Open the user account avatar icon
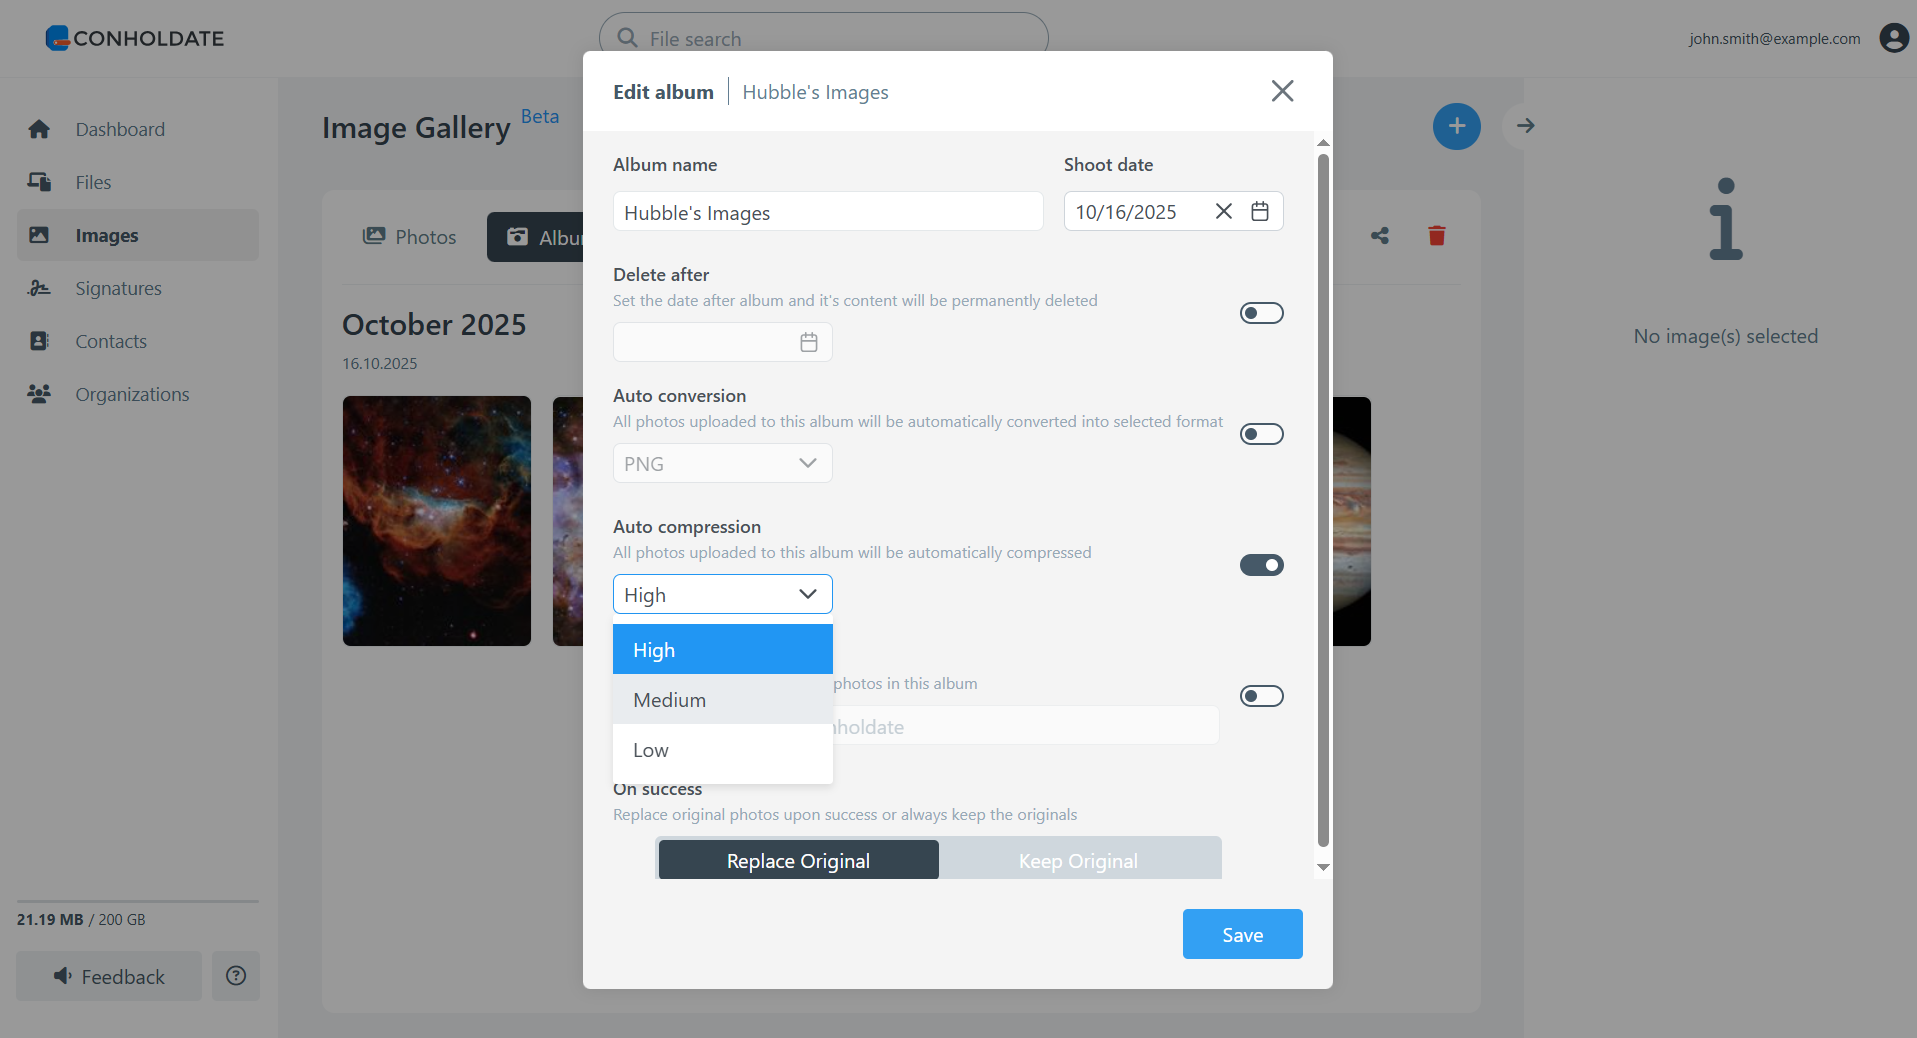Image resolution: width=1917 pixels, height=1038 pixels. pos(1893,38)
